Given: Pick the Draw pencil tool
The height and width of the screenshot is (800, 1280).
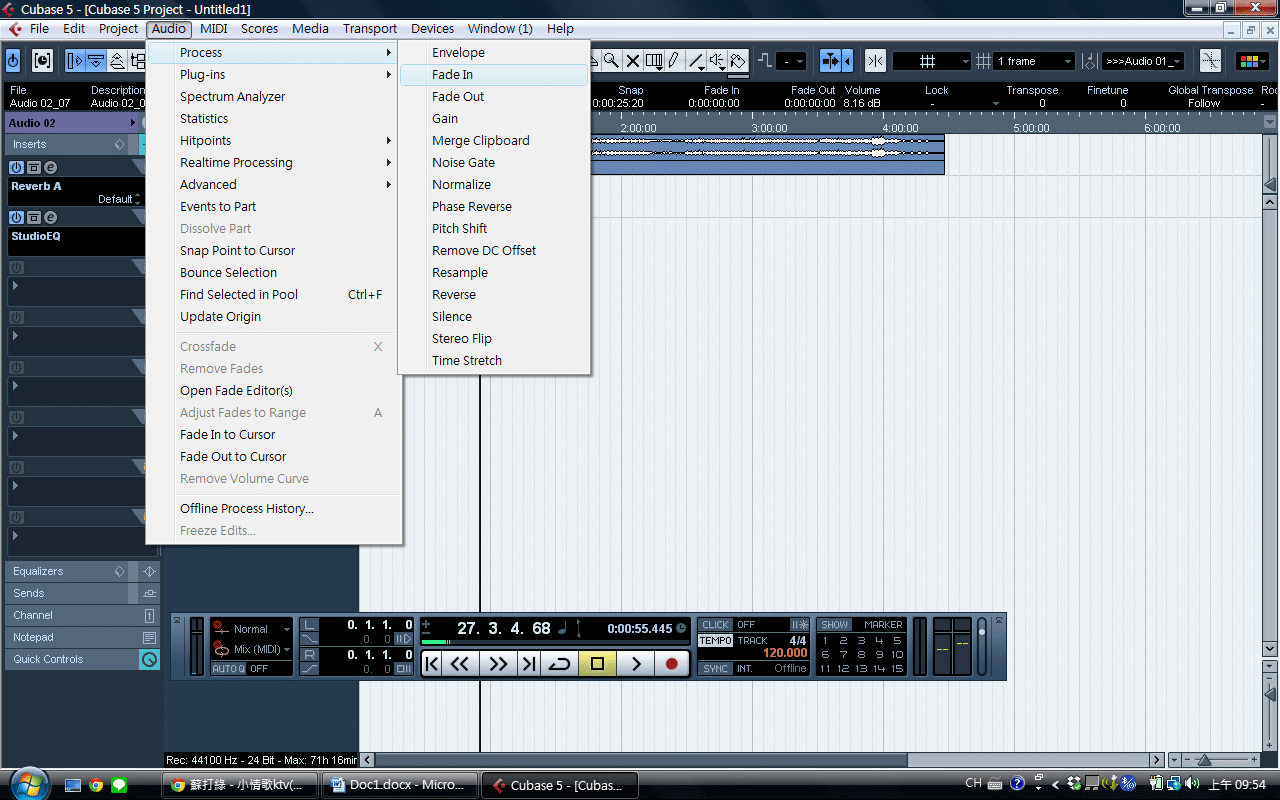Looking at the screenshot, I should (x=674, y=61).
